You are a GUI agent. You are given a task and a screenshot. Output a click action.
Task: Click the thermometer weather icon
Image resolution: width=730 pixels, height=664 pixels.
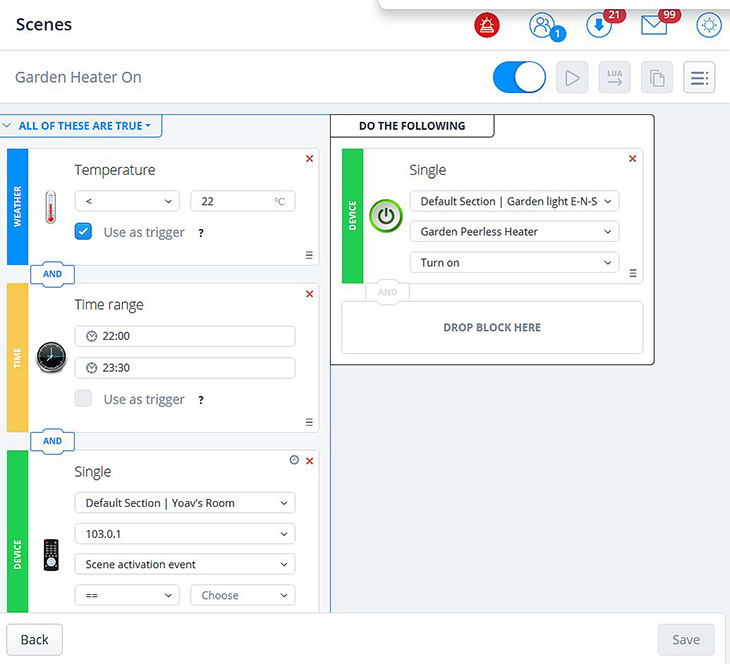tap(50, 207)
